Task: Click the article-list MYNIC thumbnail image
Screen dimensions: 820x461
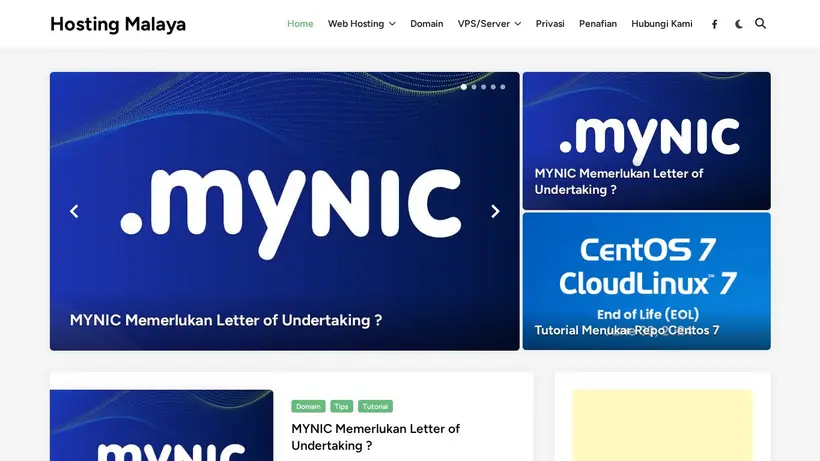Action: 162,425
